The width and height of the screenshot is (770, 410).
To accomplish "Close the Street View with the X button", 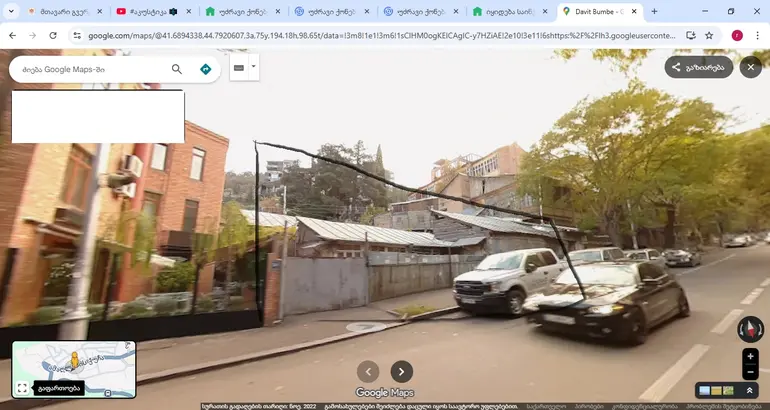I will click(x=750, y=67).
